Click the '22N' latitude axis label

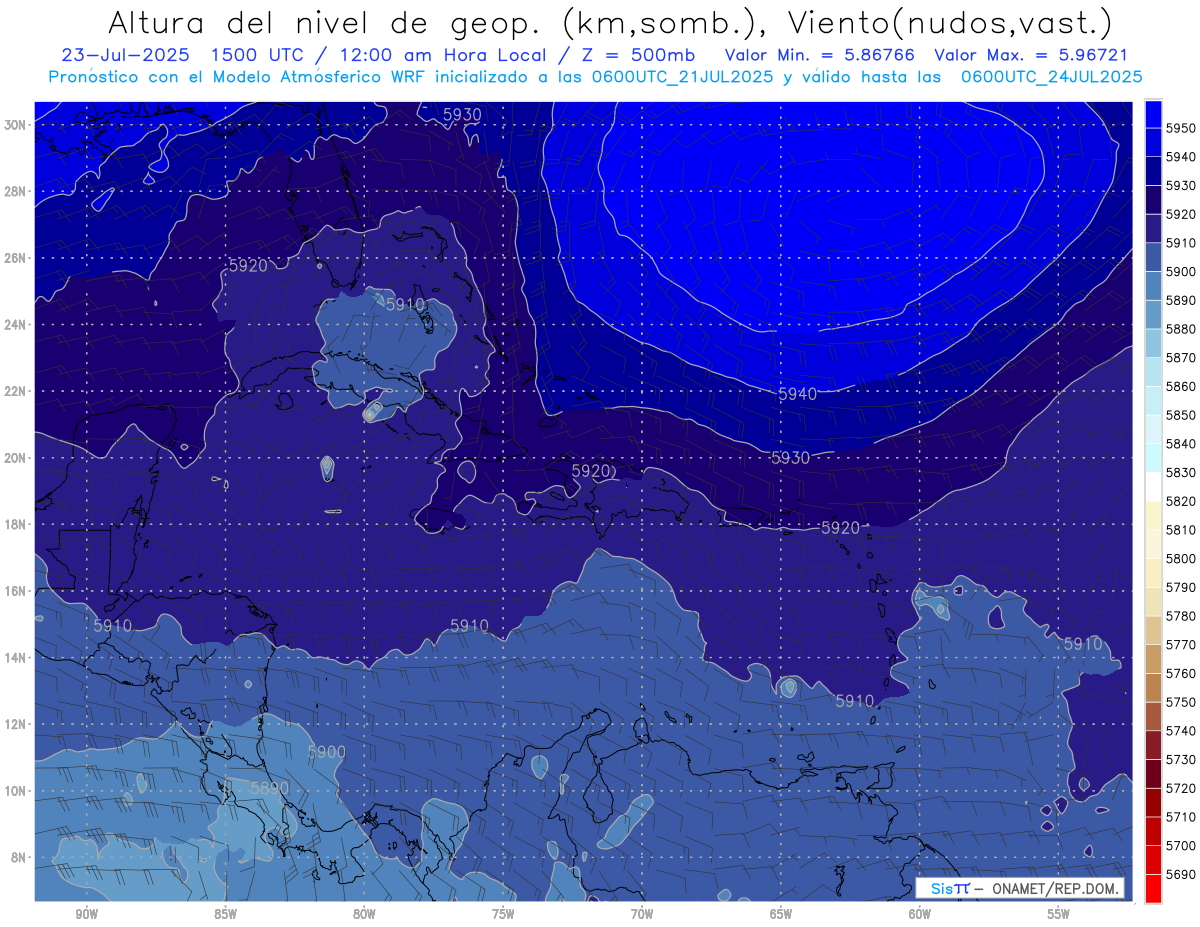point(16,391)
